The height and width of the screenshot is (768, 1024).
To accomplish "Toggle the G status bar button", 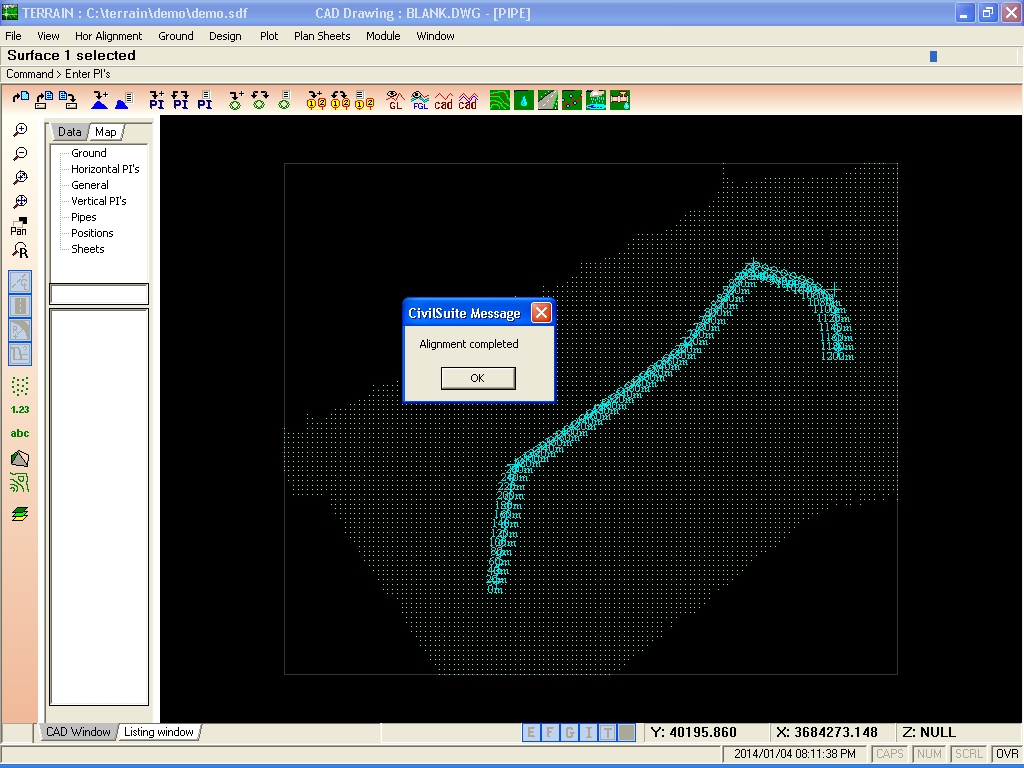I will click(x=569, y=732).
